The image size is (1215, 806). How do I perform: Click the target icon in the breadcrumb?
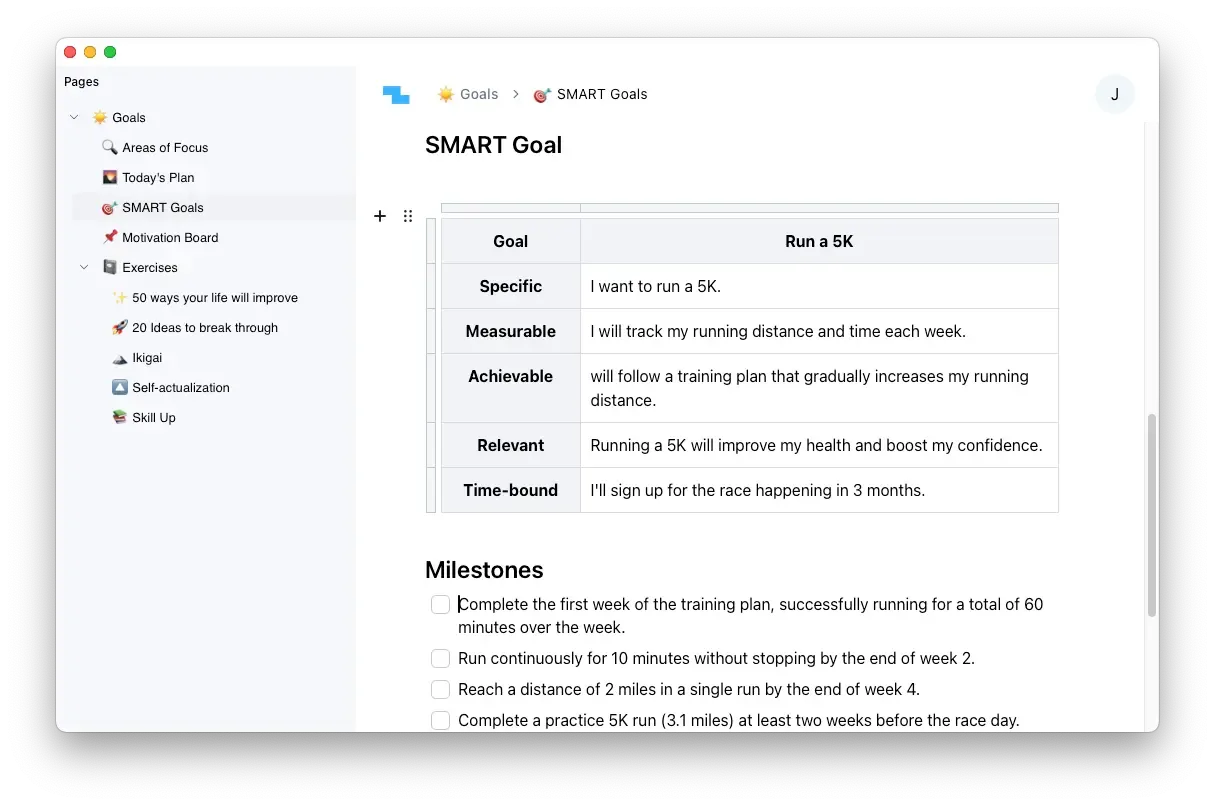coord(542,95)
